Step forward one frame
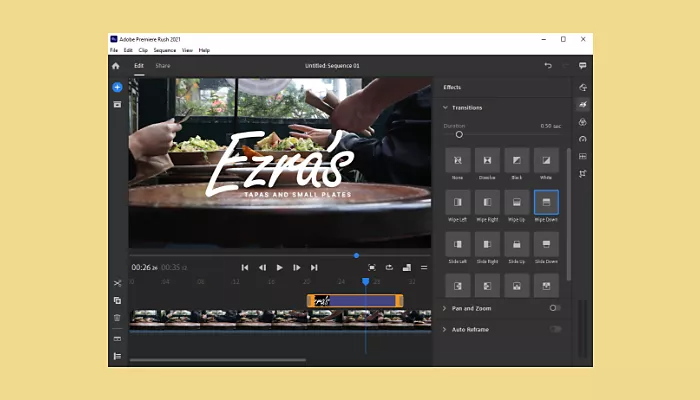This screenshot has width=700, height=400. pos(297,267)
